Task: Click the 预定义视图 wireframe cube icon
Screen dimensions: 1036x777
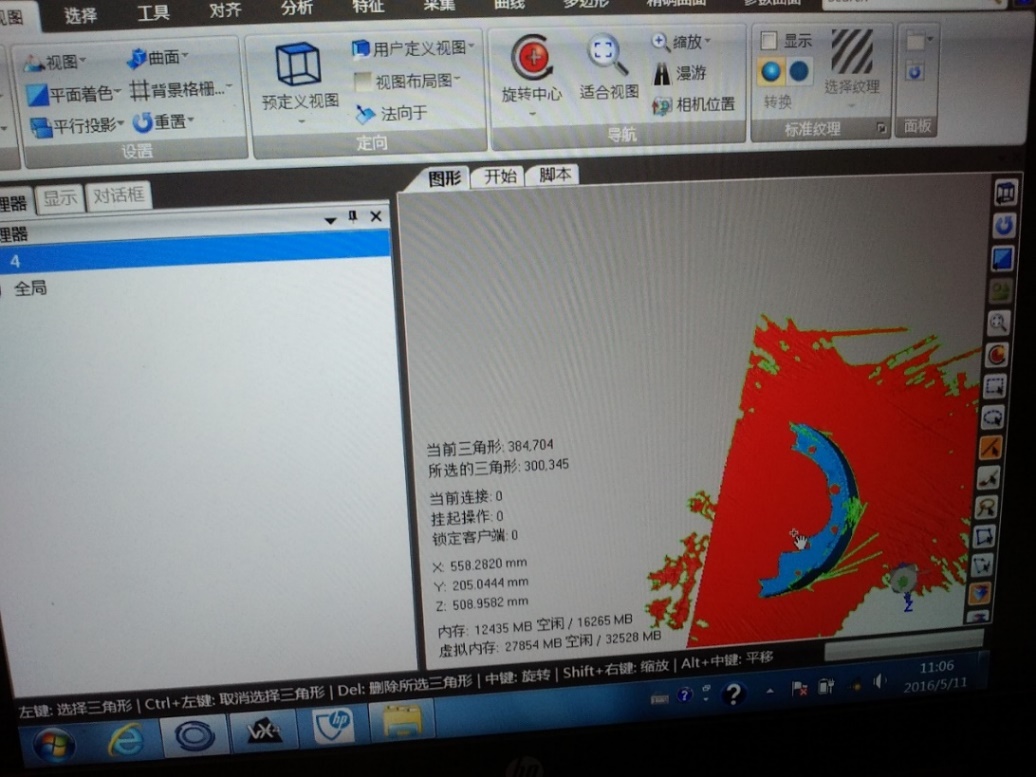Action: 299,65
